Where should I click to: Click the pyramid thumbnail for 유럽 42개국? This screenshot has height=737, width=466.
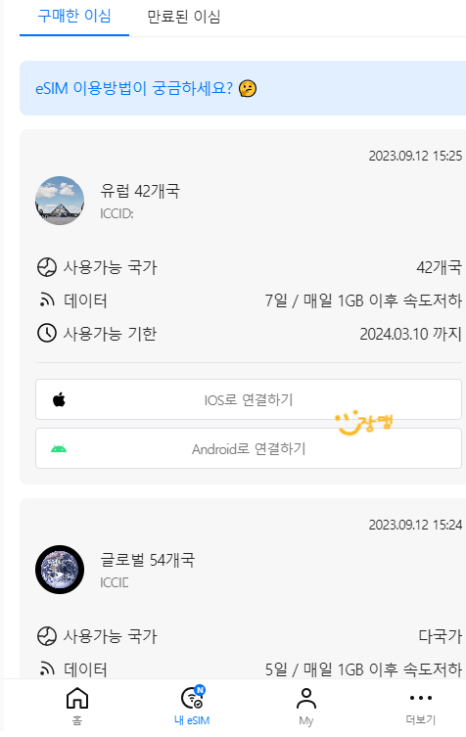[x=60, y=201]
